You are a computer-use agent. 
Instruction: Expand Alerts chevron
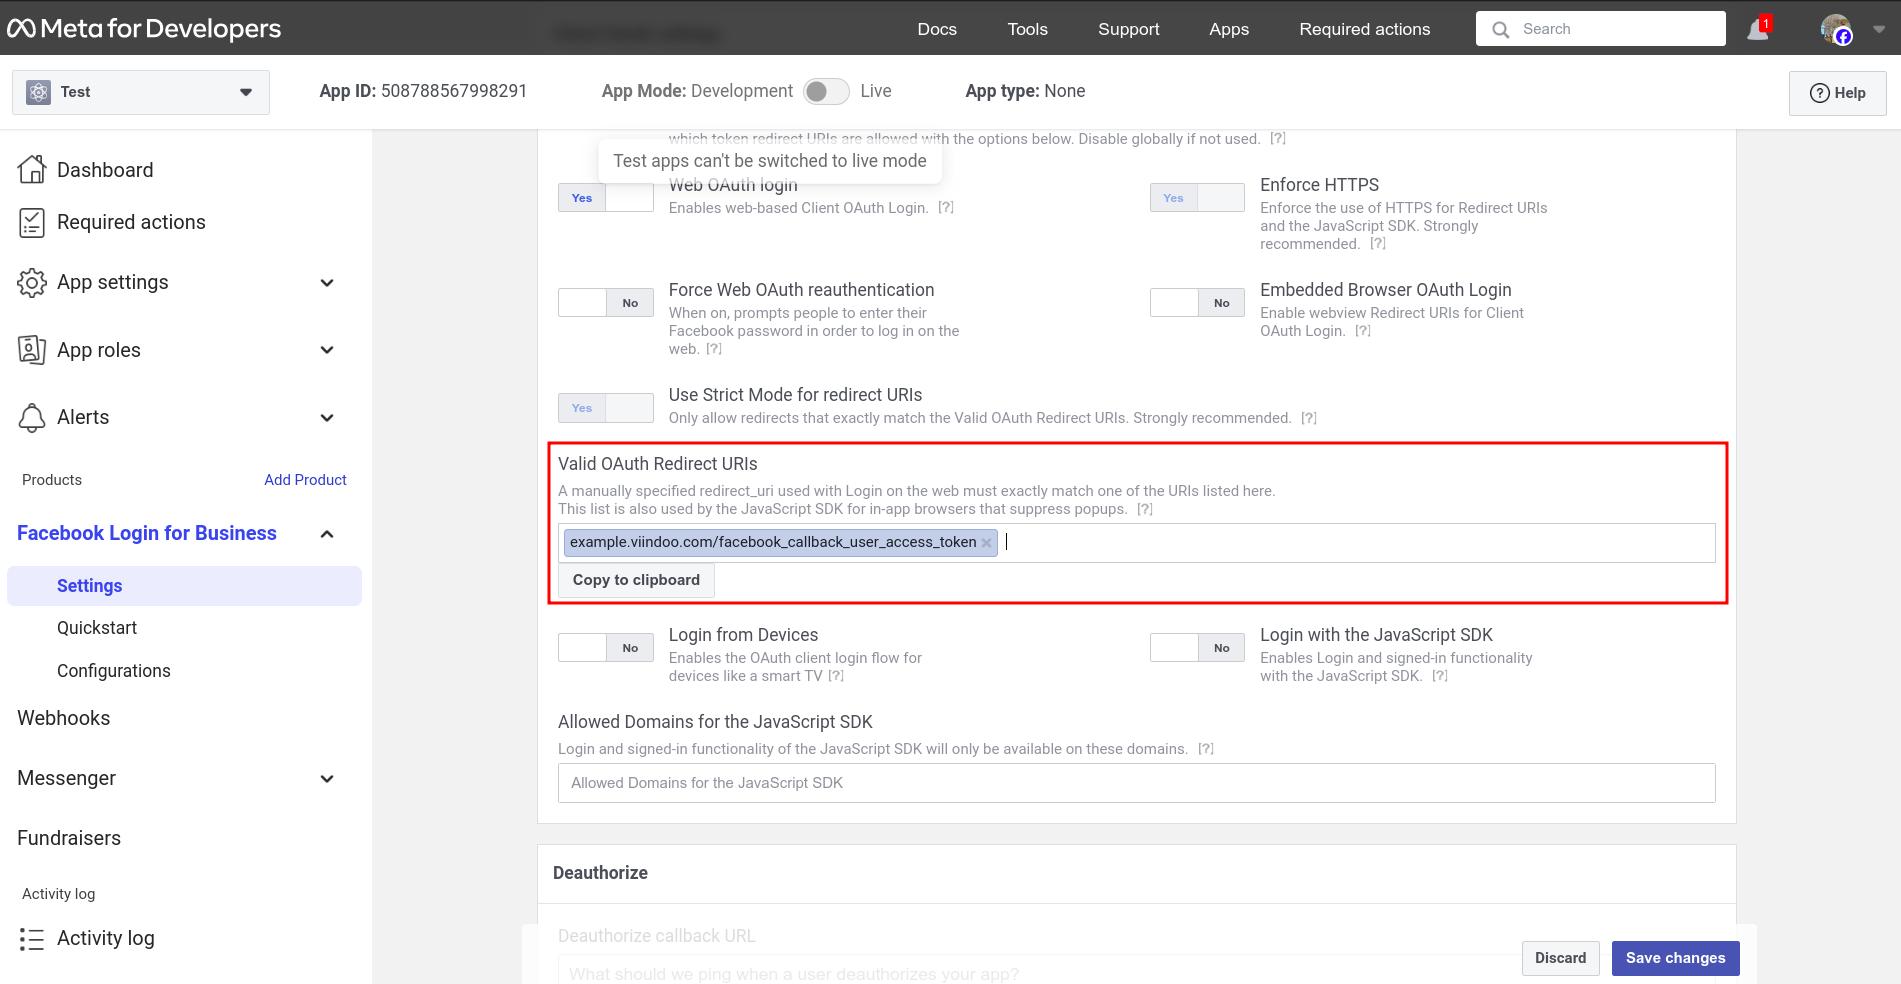[x=327, y=418]
